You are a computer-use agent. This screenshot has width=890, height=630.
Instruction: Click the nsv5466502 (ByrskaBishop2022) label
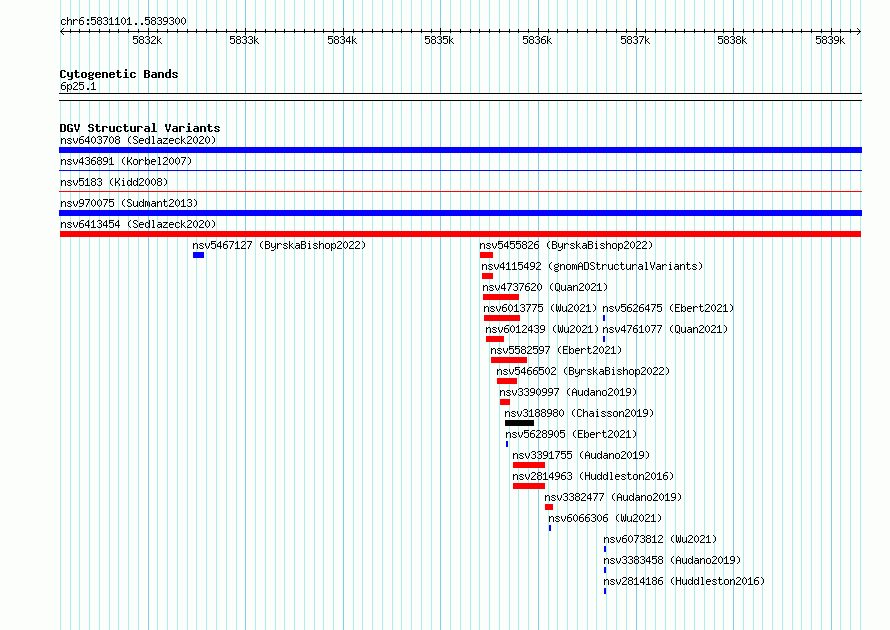click(x=583, y=371)
